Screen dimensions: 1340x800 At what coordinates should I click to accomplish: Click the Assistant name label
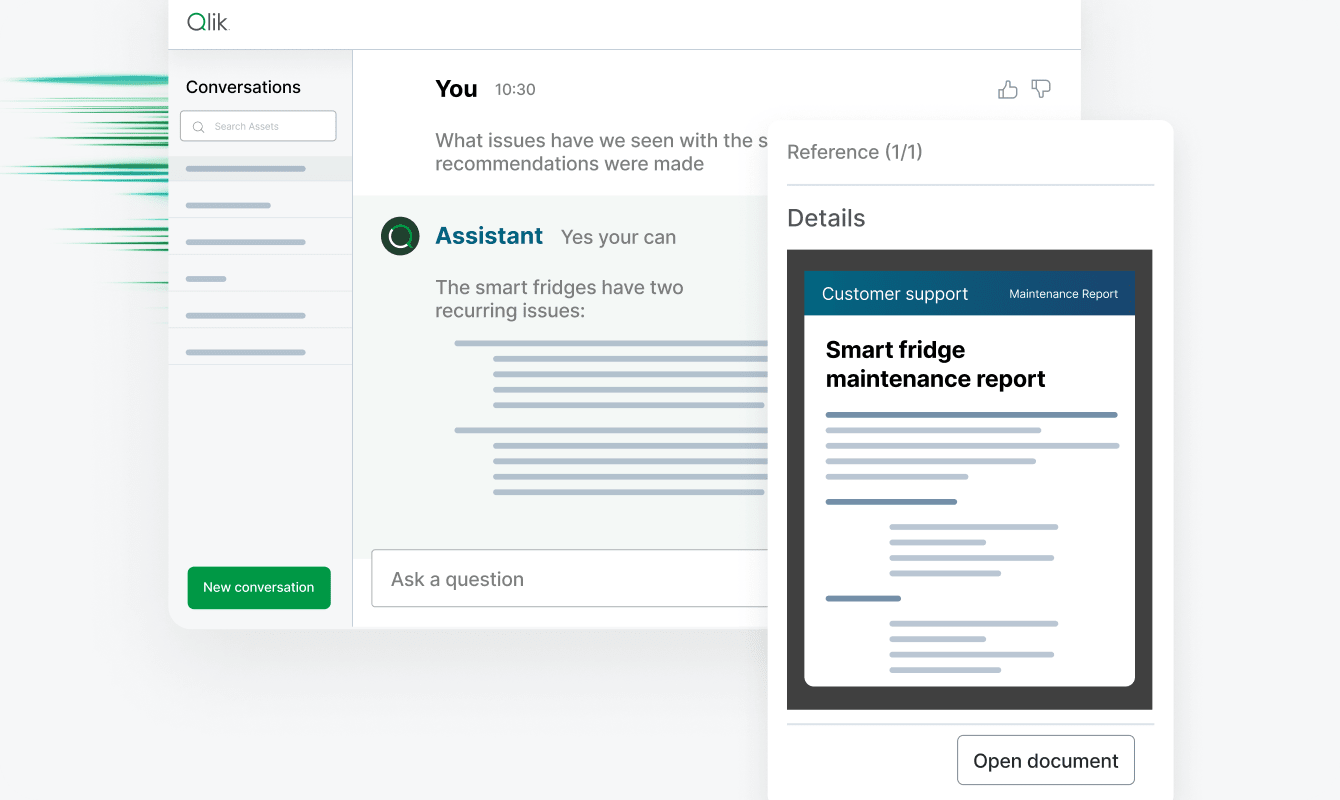point(489,236)
